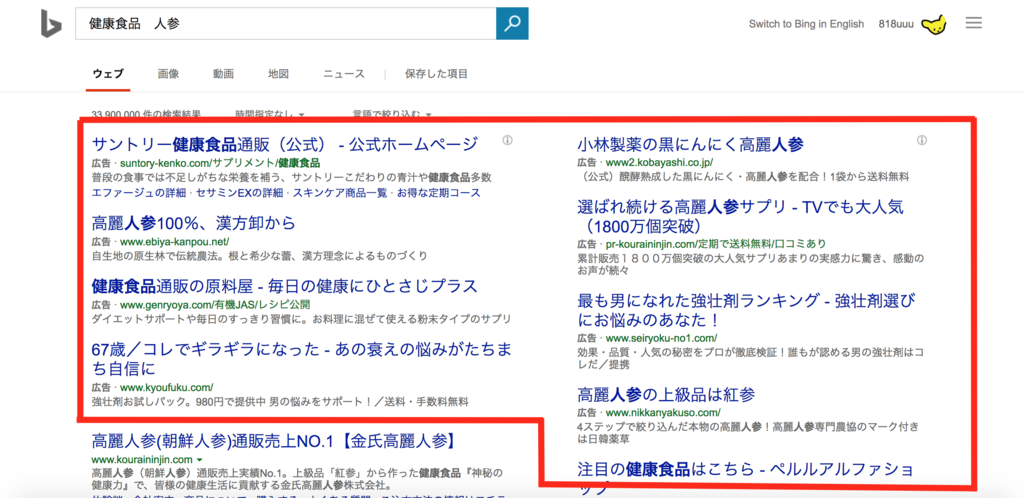Open 選ばれ続ける高麗人参サプリ ad title
The height and width of the screenshot is (498, 1024).
point(741,217)
